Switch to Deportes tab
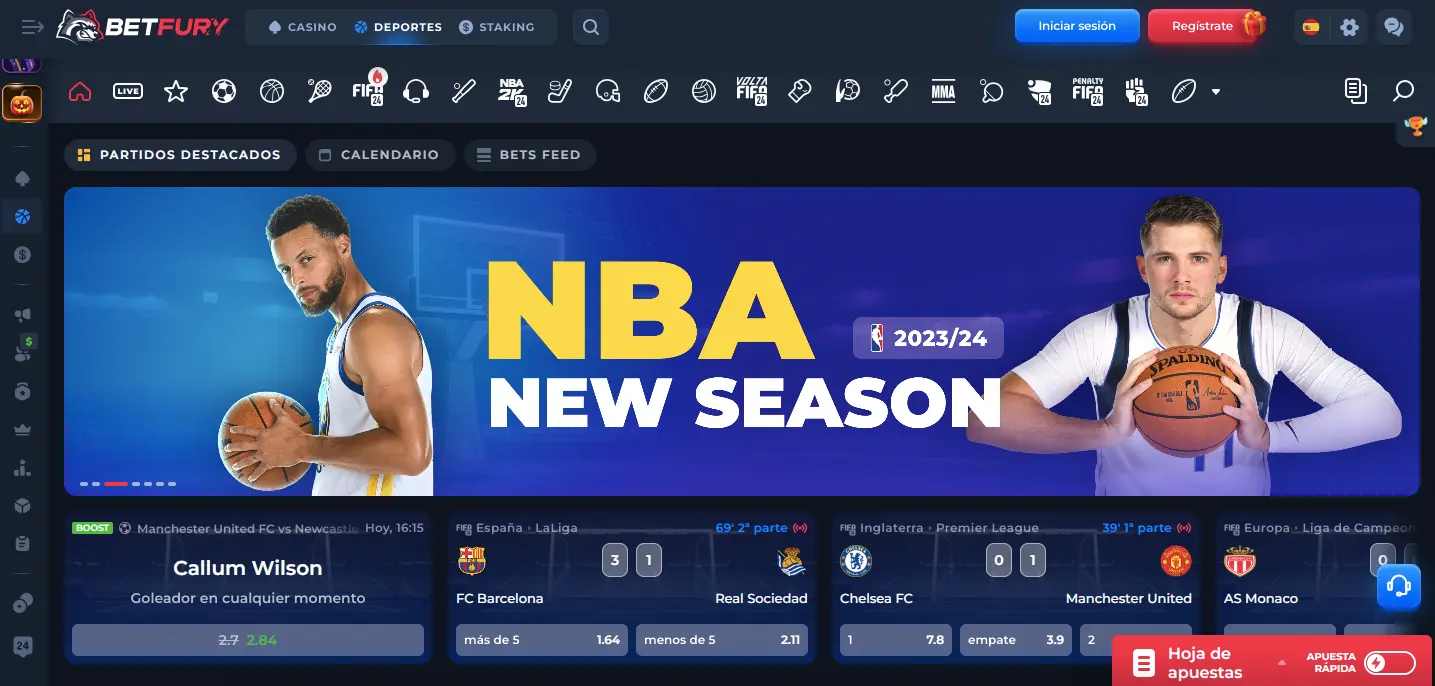1435x686 pixels. click(398, 27)
